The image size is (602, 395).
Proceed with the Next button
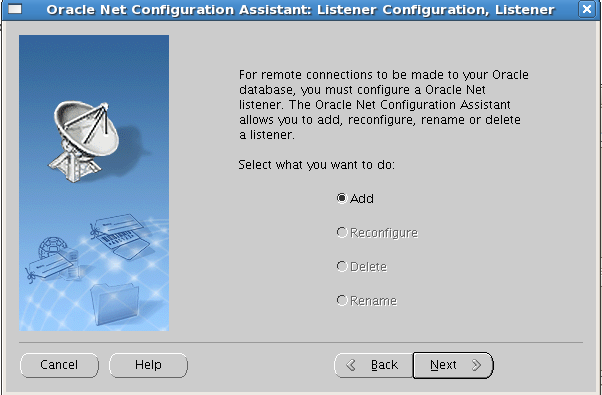[x=453, y=365]
